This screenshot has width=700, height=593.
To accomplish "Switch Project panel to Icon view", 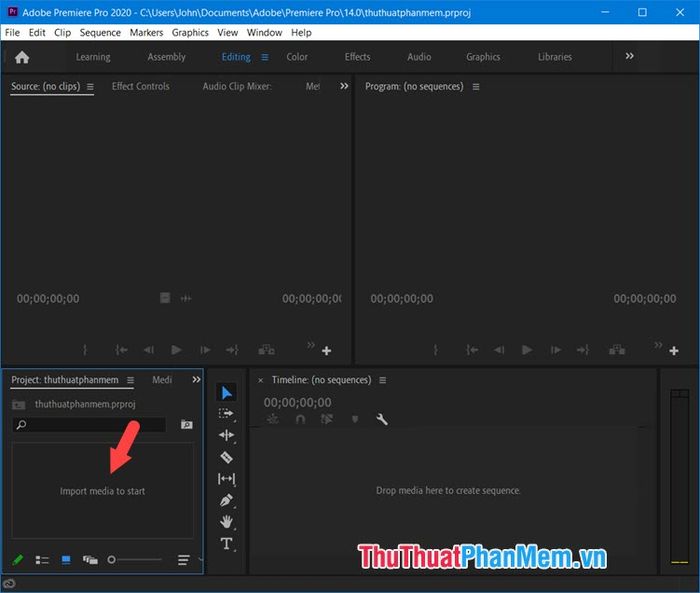I will pyautogui.click(x=66, y=560).
